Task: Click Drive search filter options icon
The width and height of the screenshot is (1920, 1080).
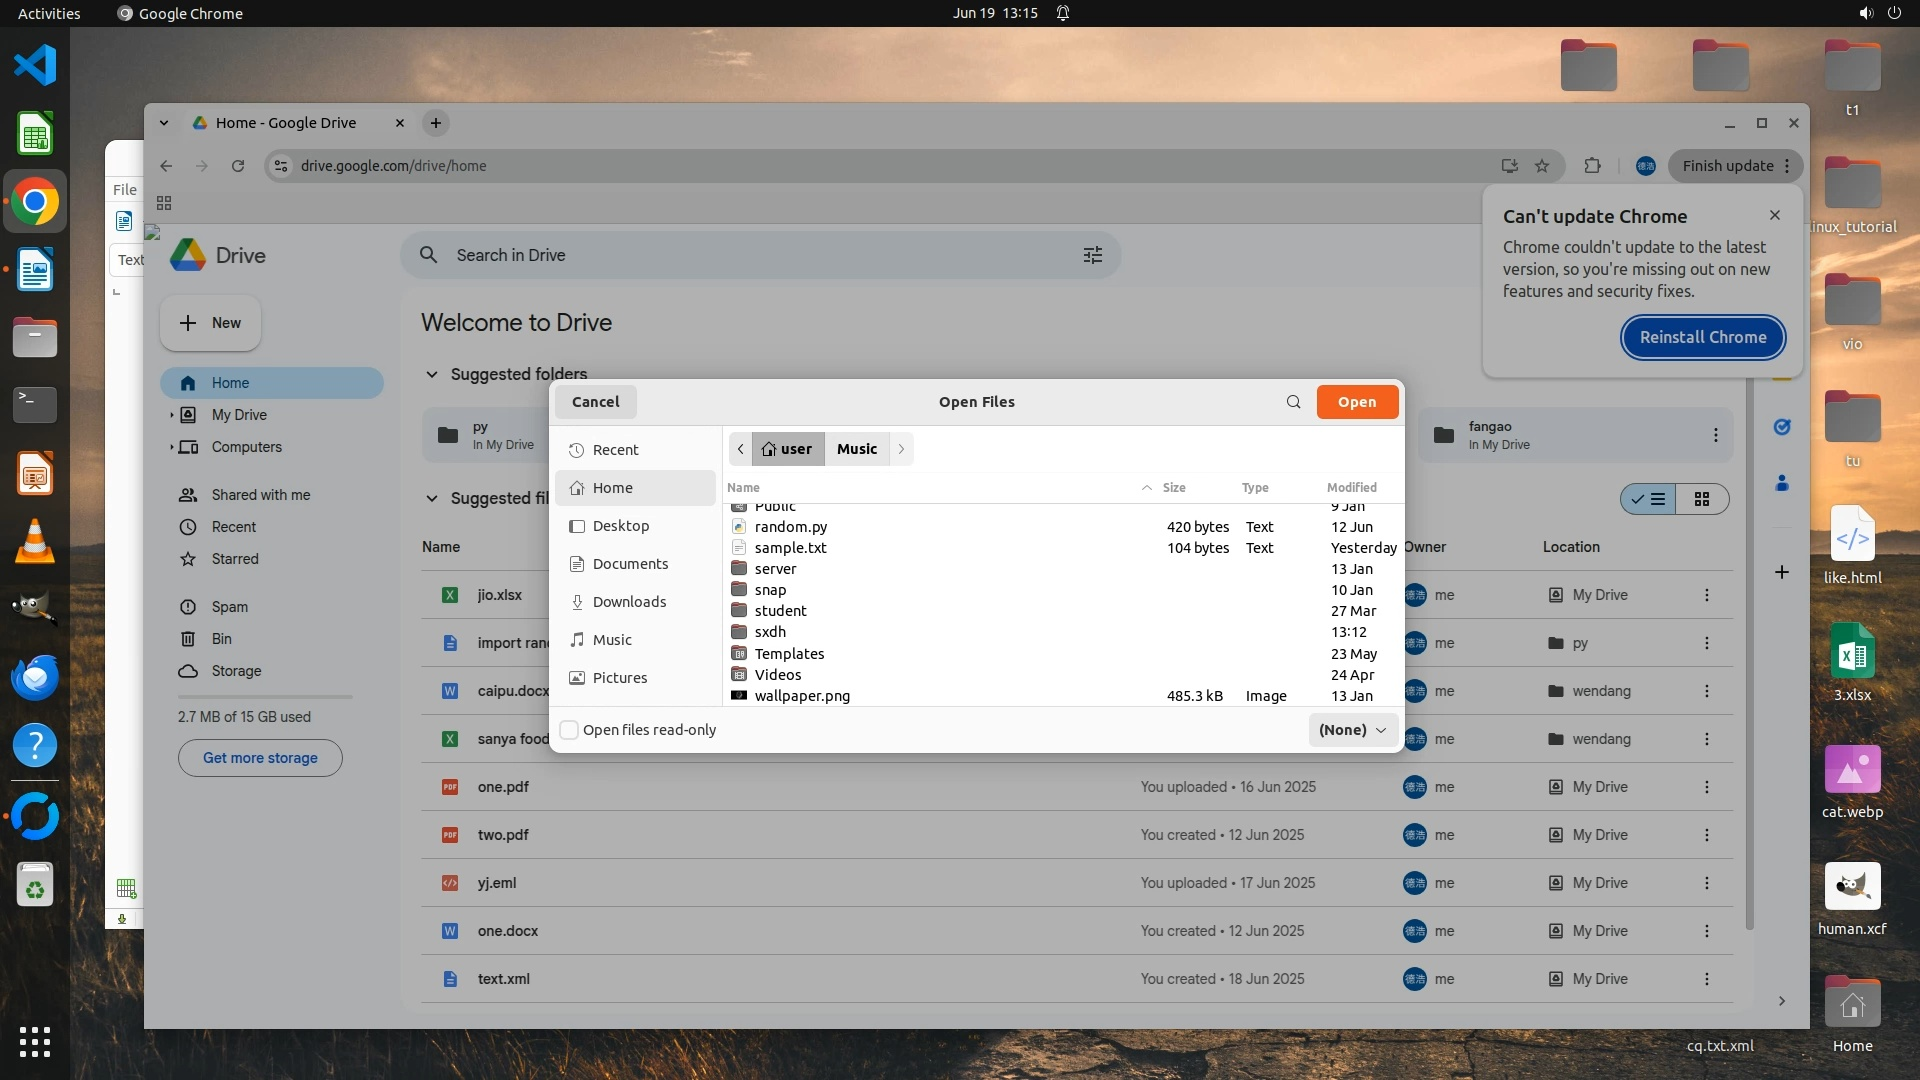Action: click(1092, 255)
